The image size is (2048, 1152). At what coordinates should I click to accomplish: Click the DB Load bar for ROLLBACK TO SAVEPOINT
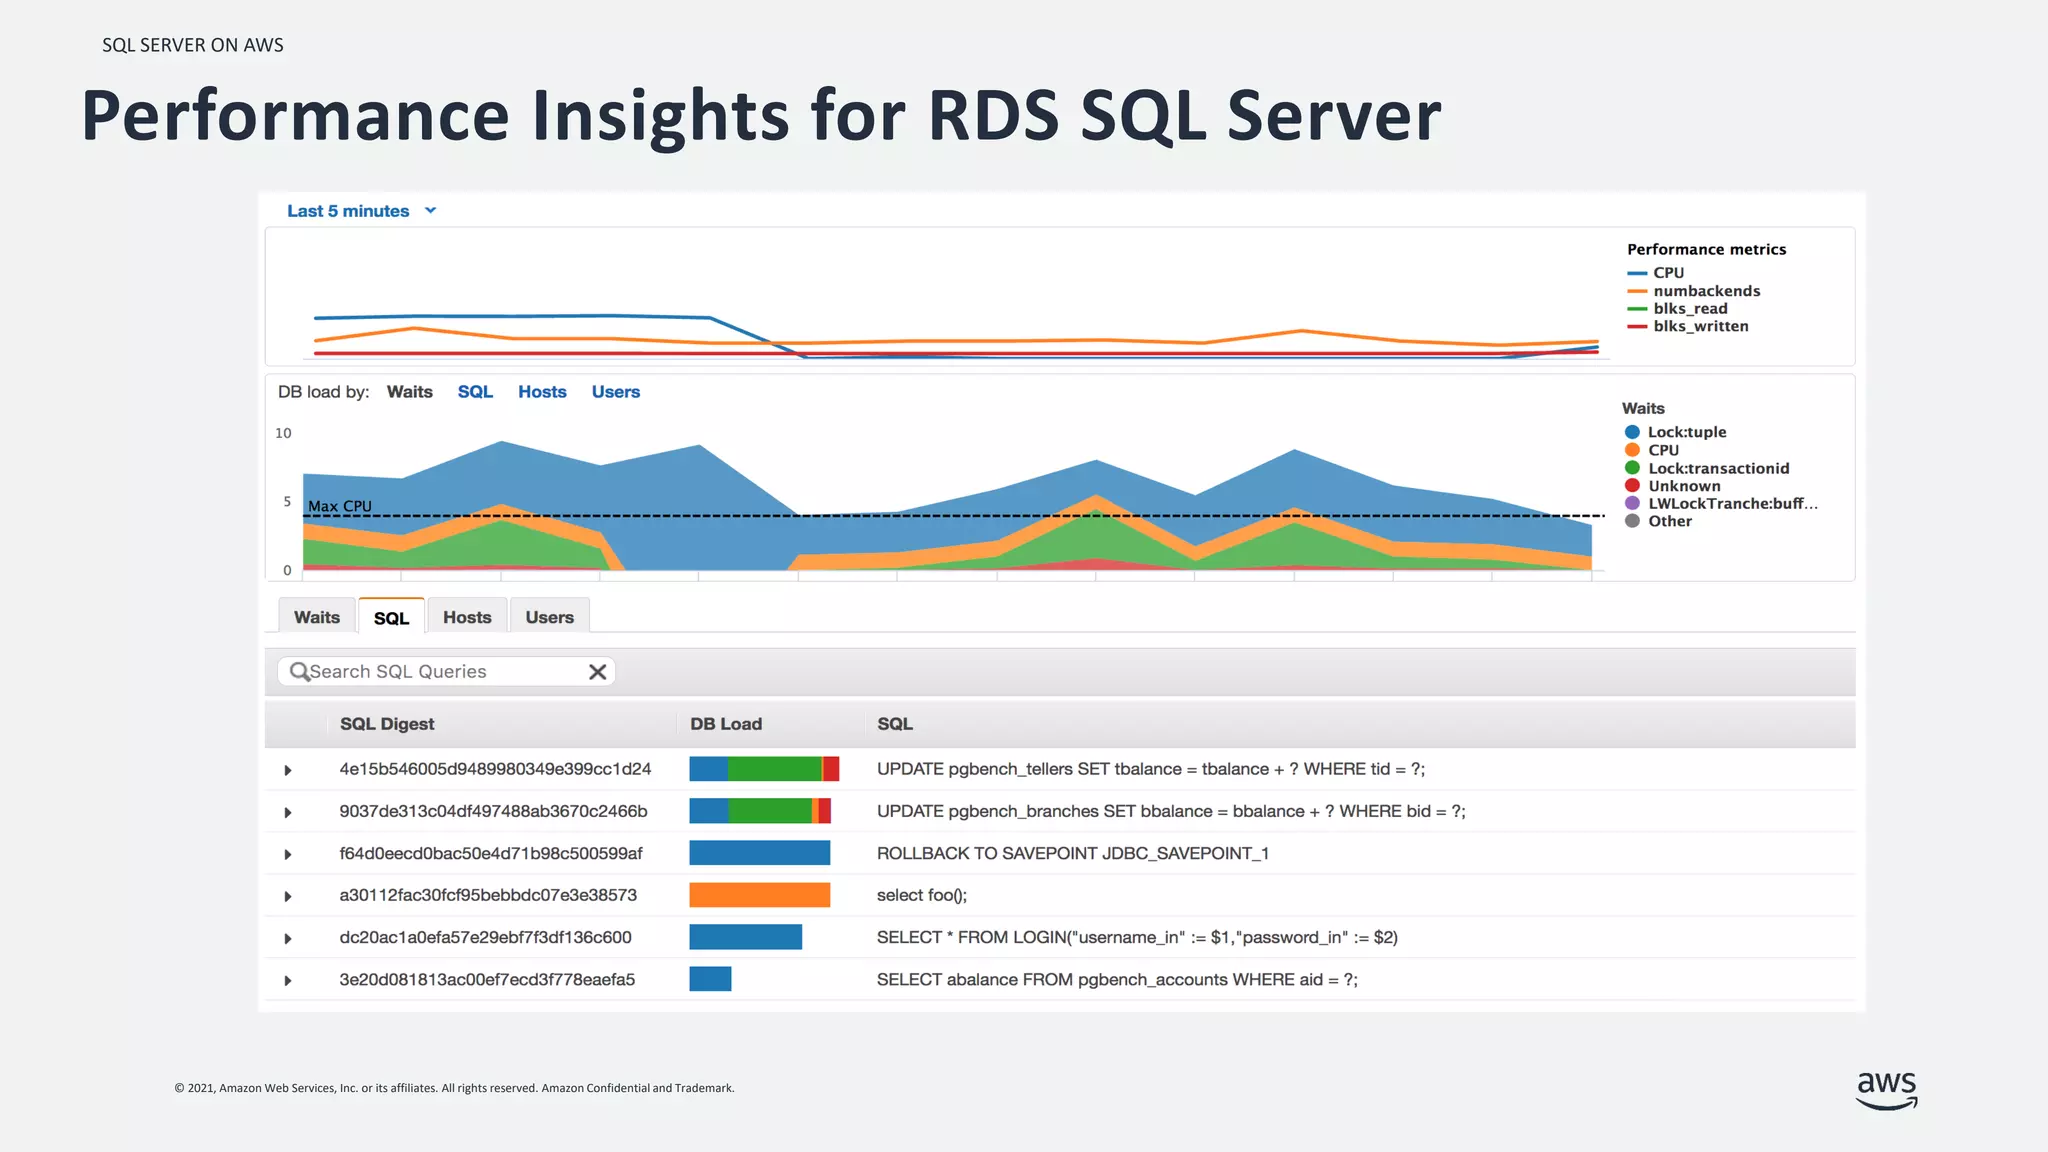[x=760, y=853]
